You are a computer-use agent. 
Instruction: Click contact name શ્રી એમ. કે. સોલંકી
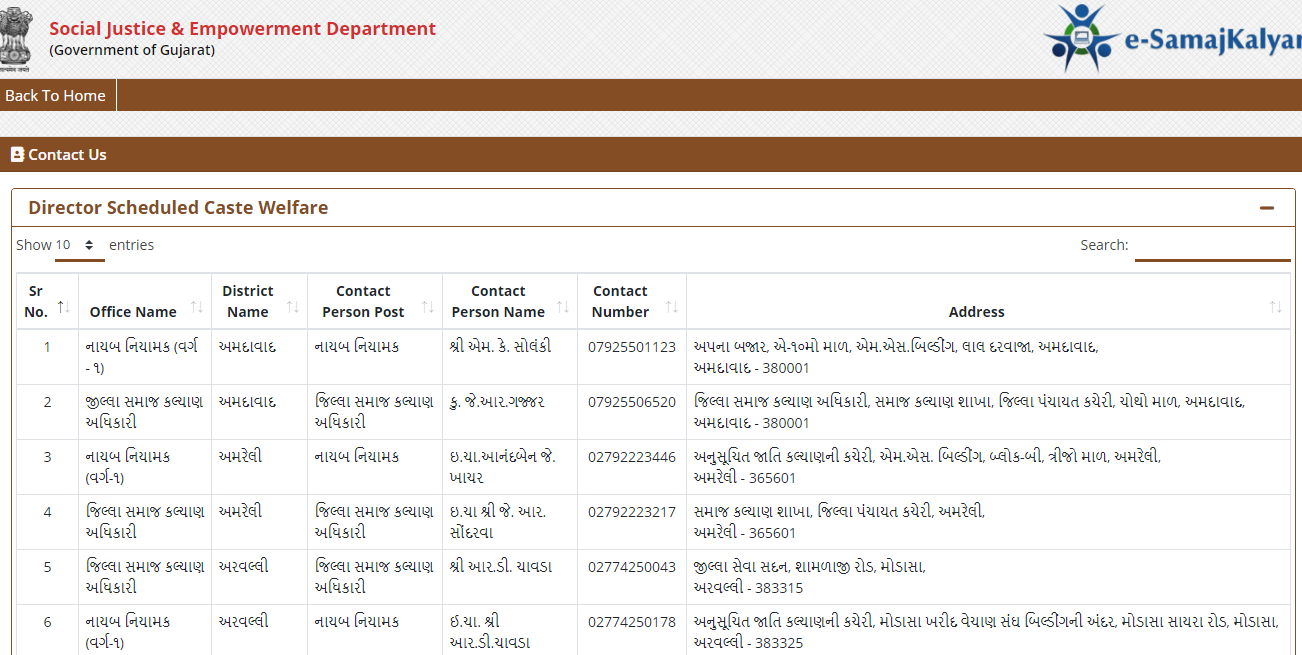tap(501, 347)
